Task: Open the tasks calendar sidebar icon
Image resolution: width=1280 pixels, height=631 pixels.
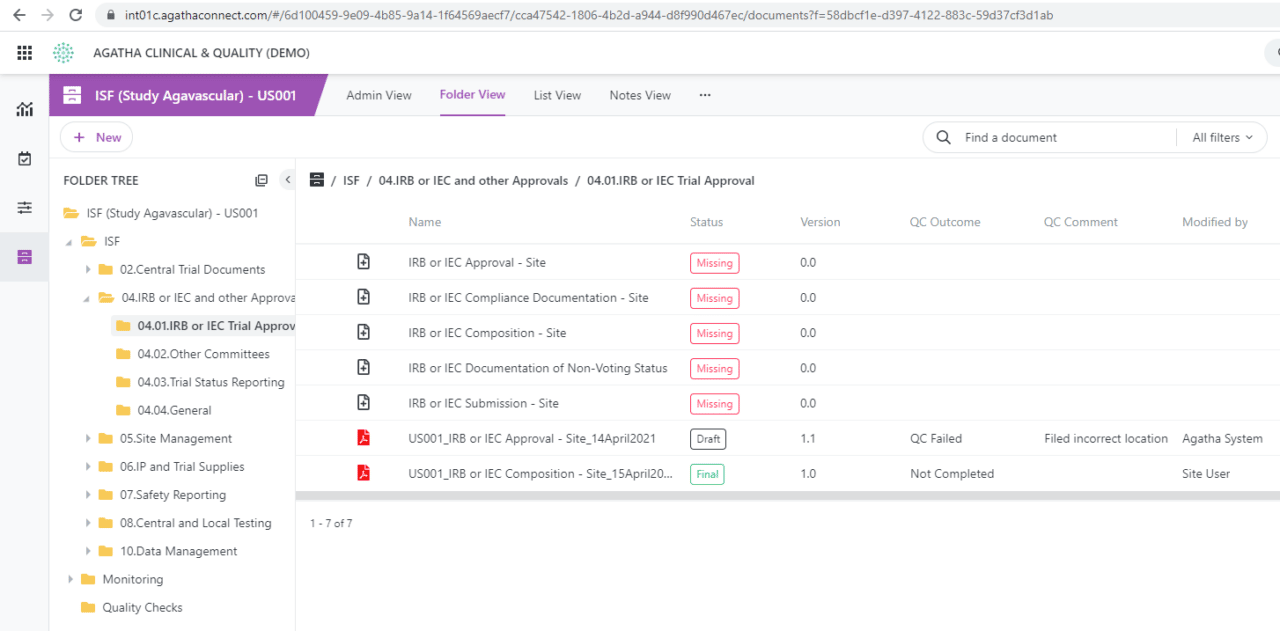Action: (25, 158)
